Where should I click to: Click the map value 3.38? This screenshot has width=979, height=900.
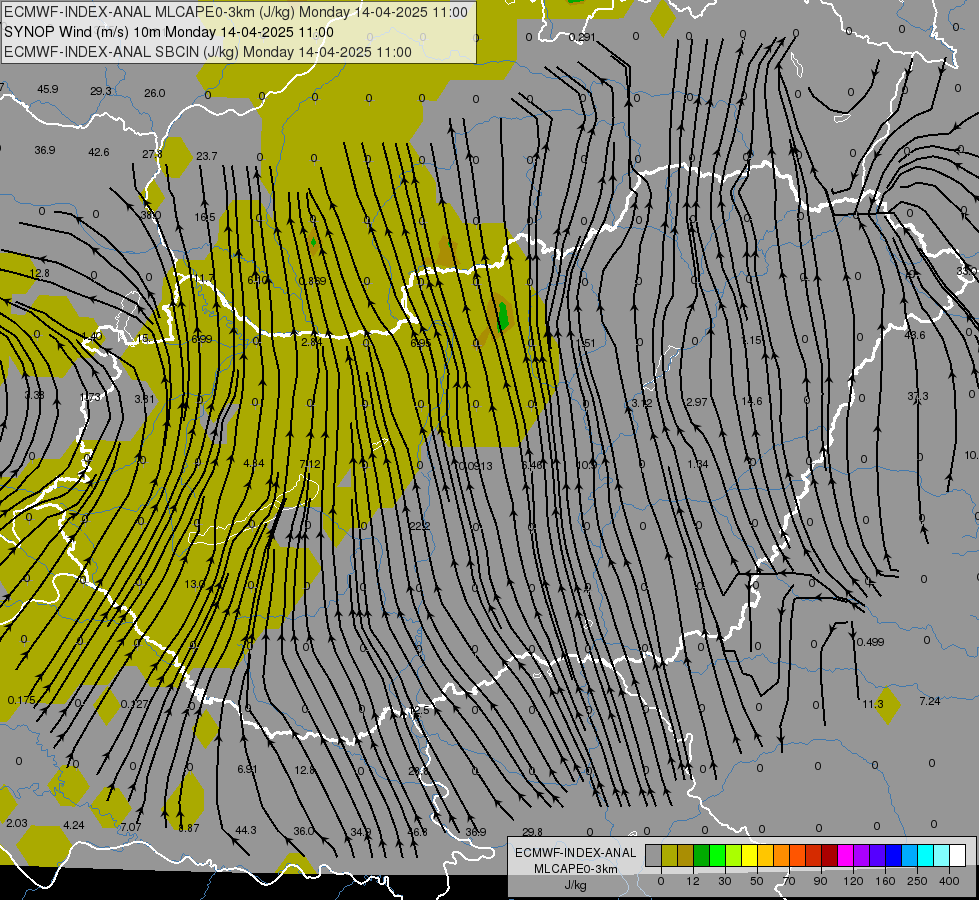(x=34, y=395)
